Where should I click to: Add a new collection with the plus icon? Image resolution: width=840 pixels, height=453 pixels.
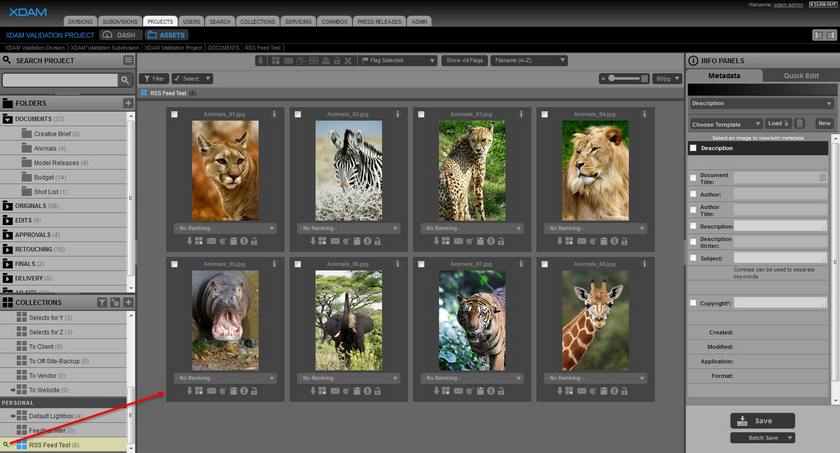[128, 302]
